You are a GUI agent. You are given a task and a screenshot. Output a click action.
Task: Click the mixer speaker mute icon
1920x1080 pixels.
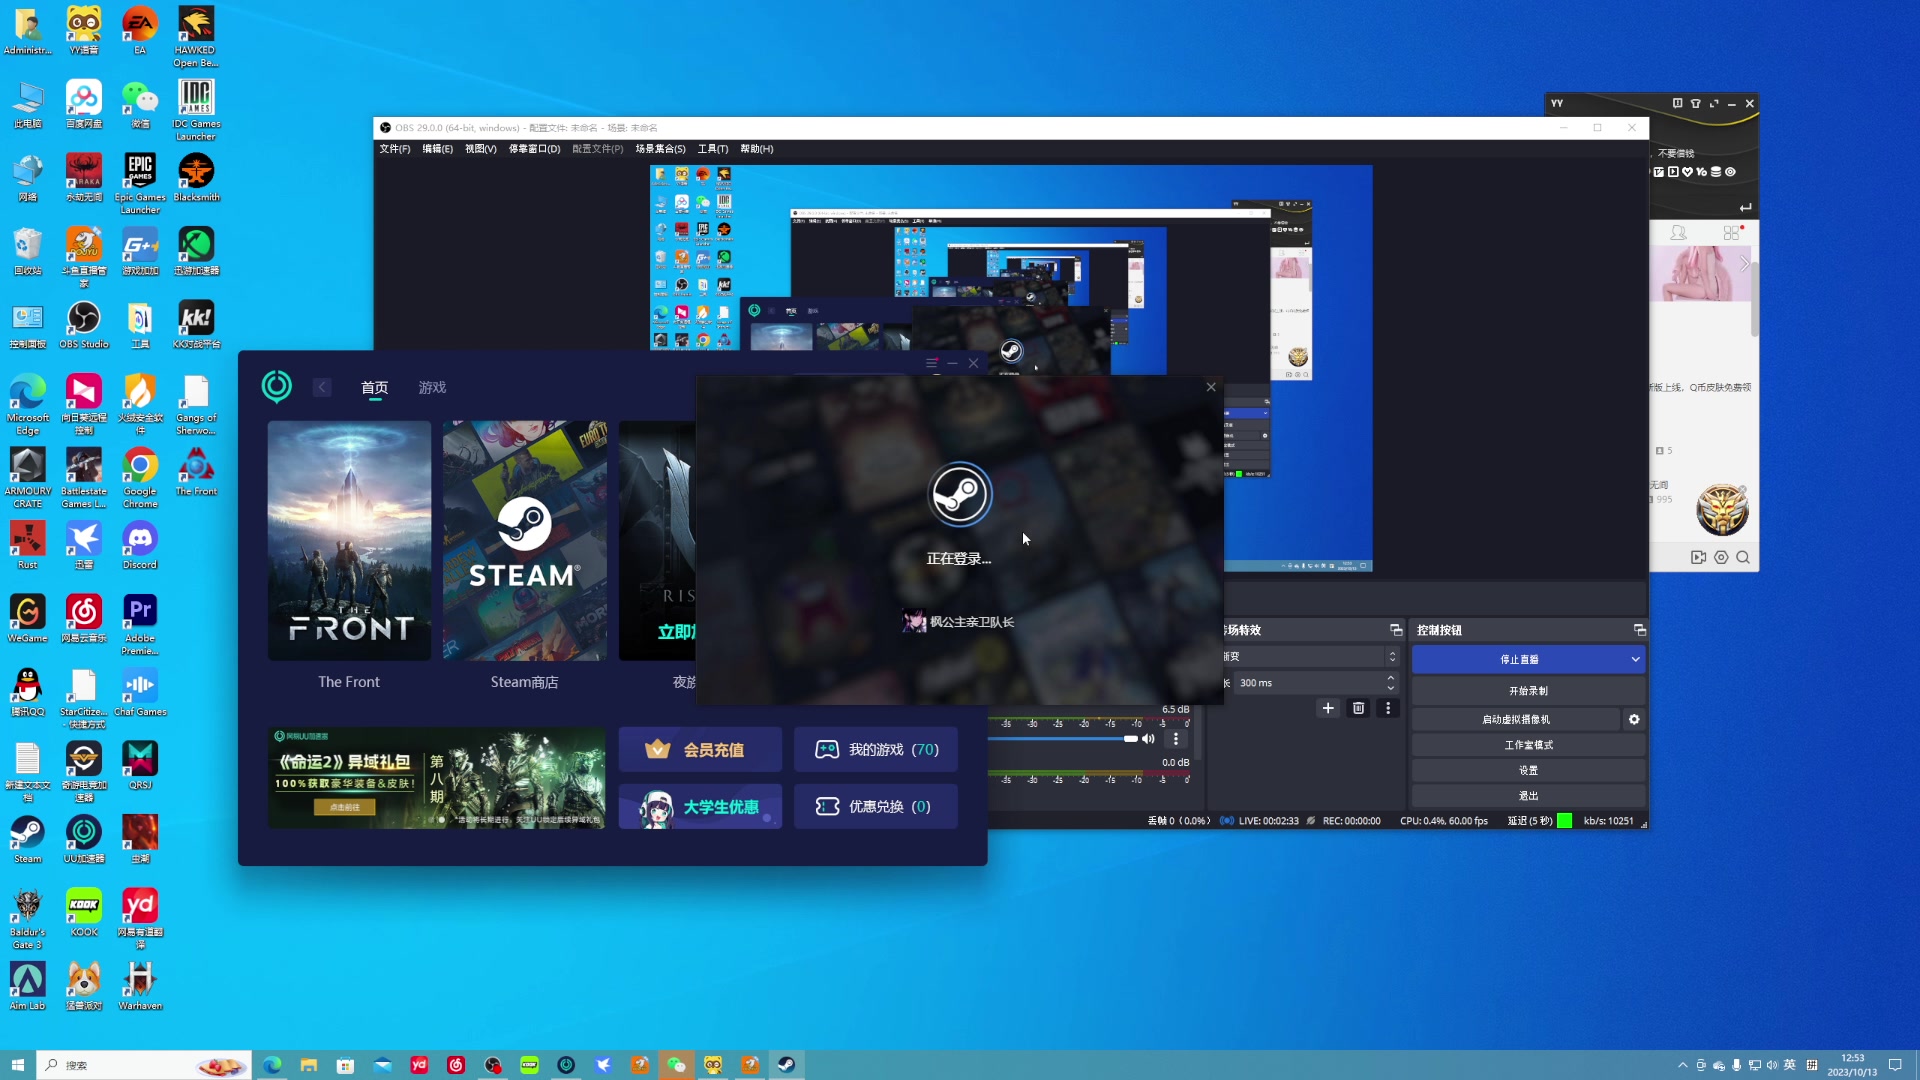[1149, 739]
